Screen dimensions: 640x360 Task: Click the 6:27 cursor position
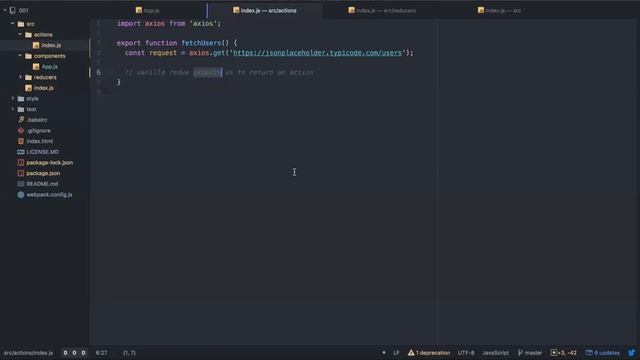click(x=102, y=353)
